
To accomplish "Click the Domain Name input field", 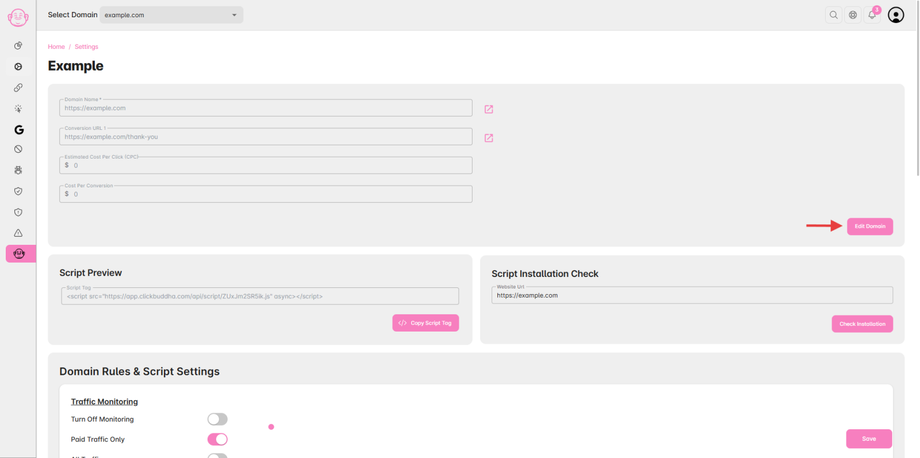I will pyautogui.click(x=266, y=108).
